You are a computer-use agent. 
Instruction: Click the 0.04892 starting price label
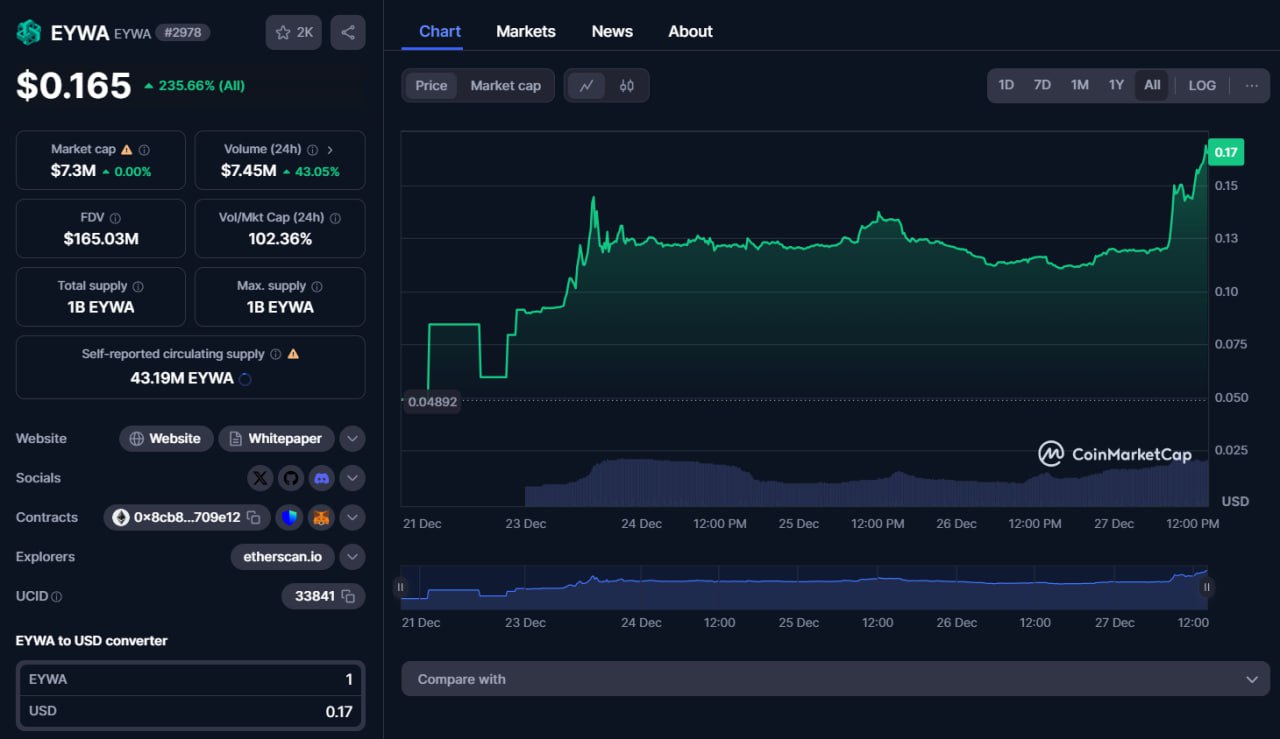[x=432, y=402]
